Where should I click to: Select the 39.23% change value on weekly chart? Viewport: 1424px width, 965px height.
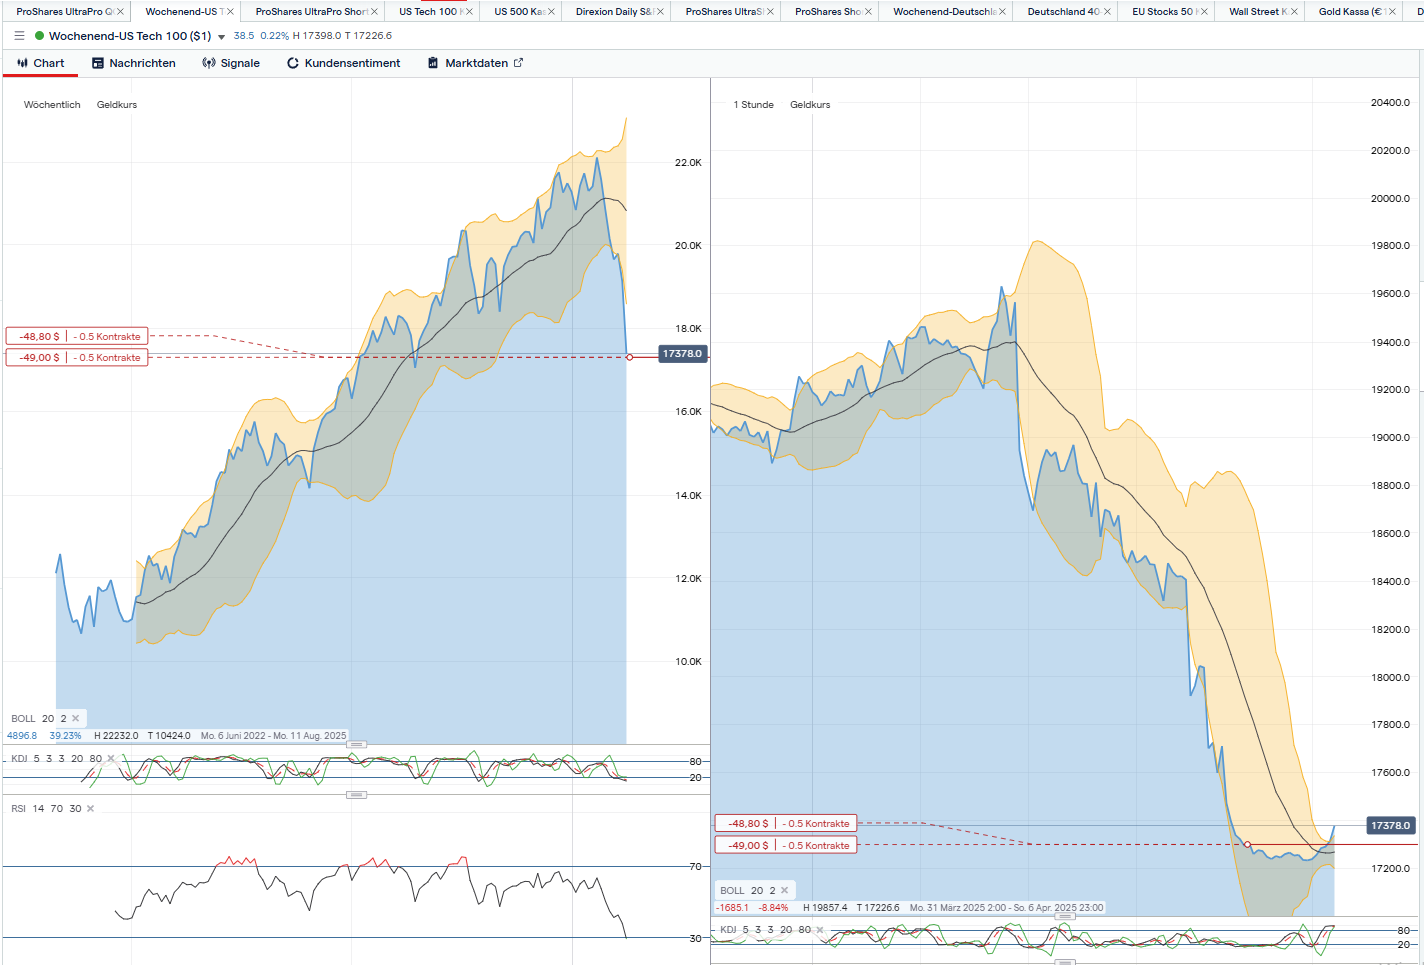[x=65, y=736]
